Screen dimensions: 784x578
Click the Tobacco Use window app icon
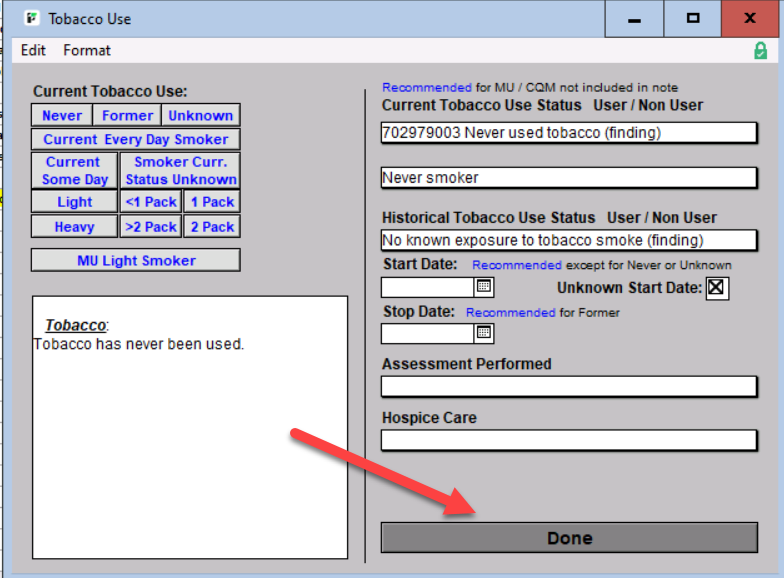32,18
